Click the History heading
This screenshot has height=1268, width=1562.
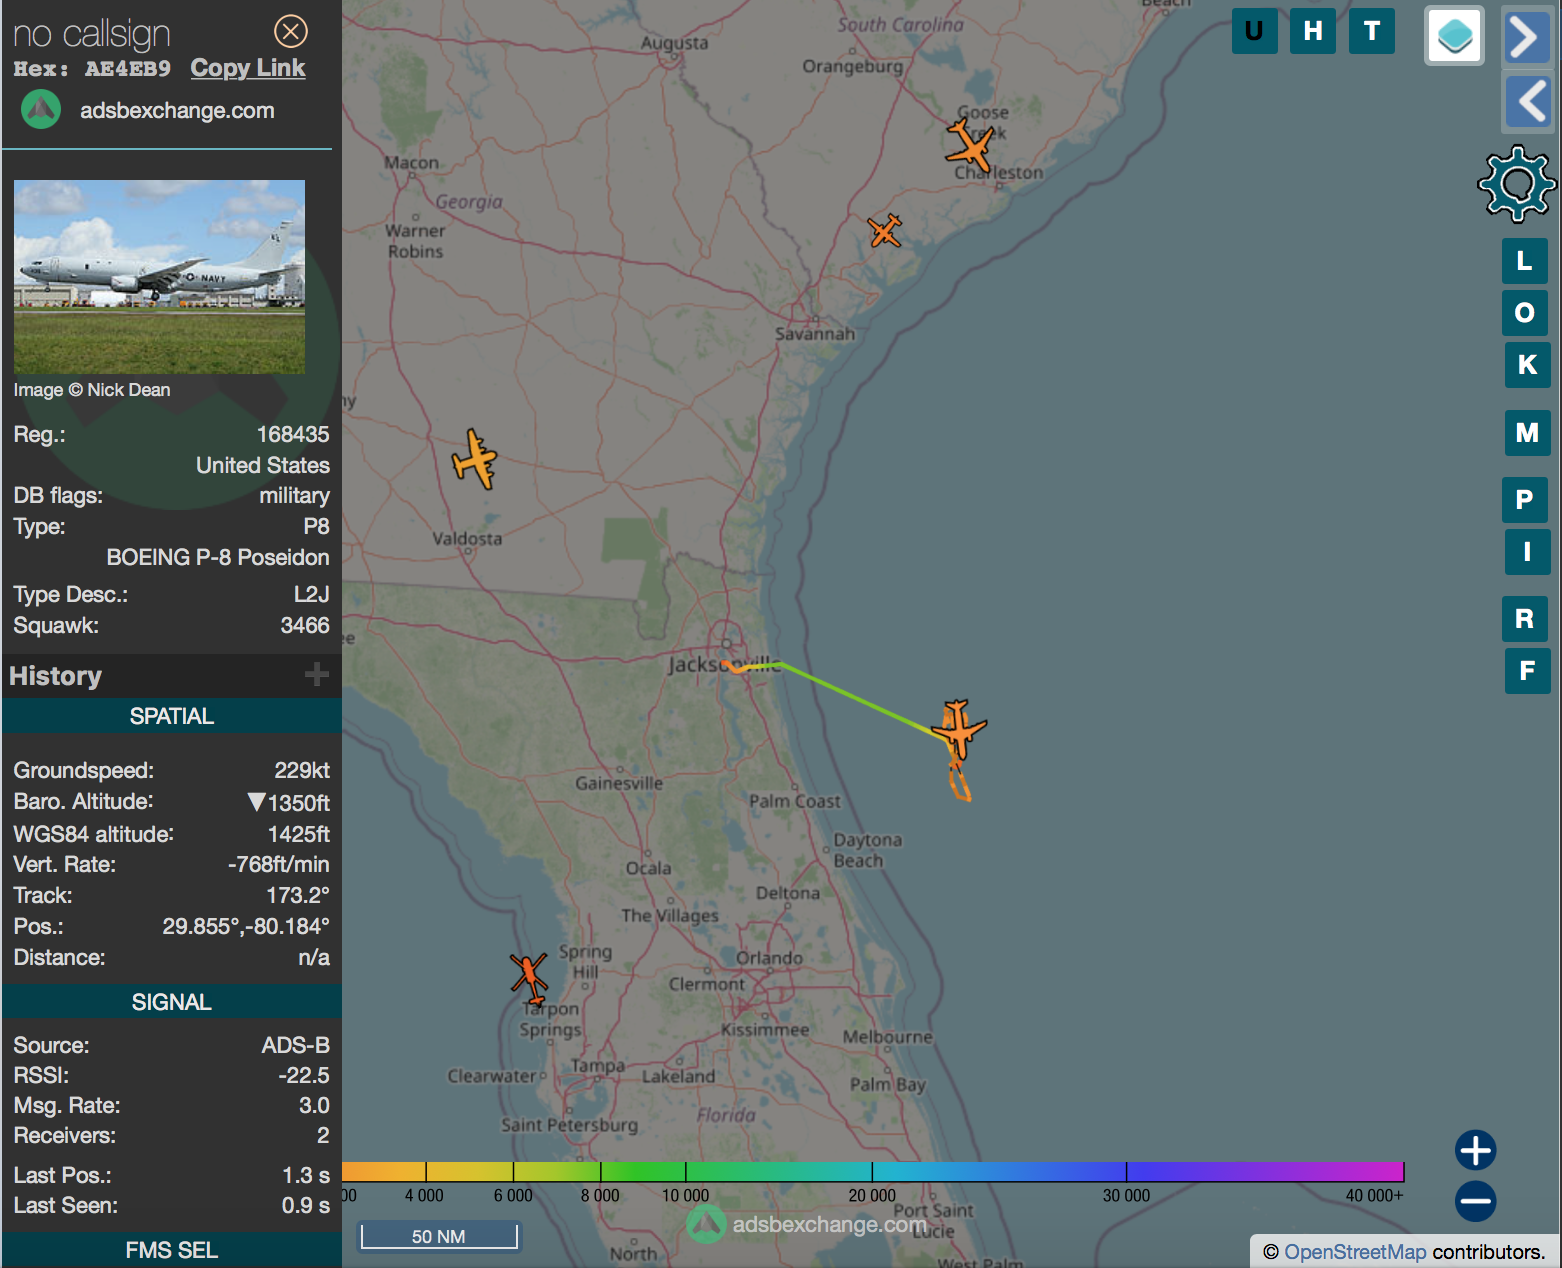[56, 676]
